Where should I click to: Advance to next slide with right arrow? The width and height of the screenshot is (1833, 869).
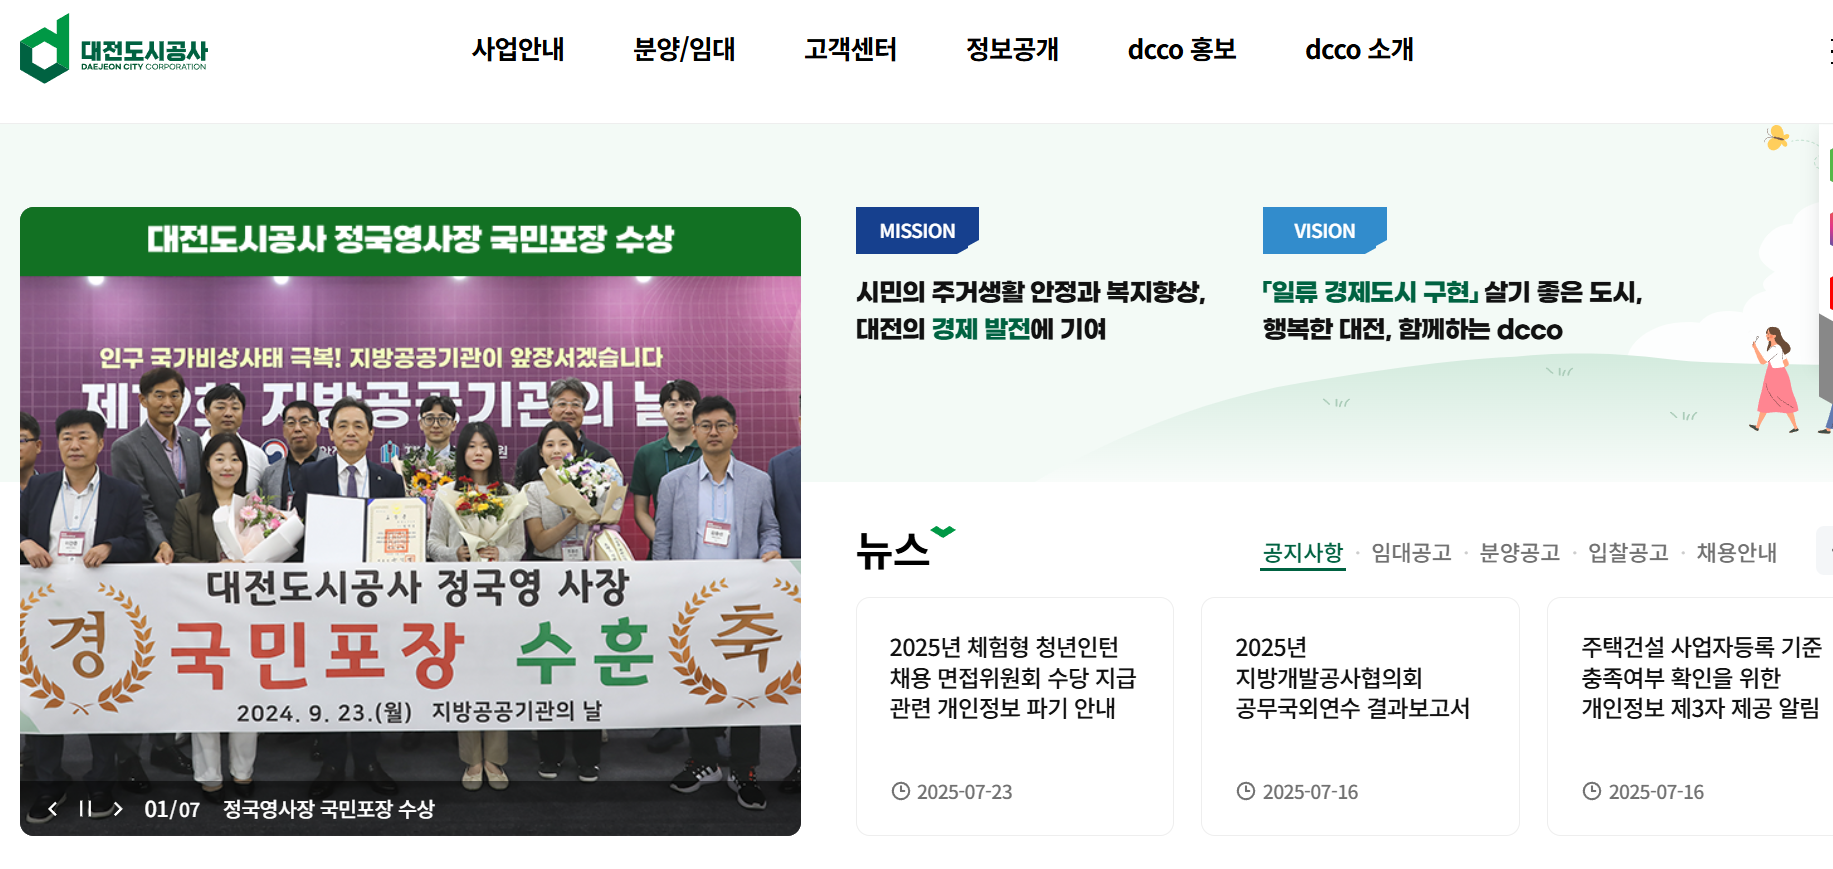pyautogui.click(x=118, y=809)
